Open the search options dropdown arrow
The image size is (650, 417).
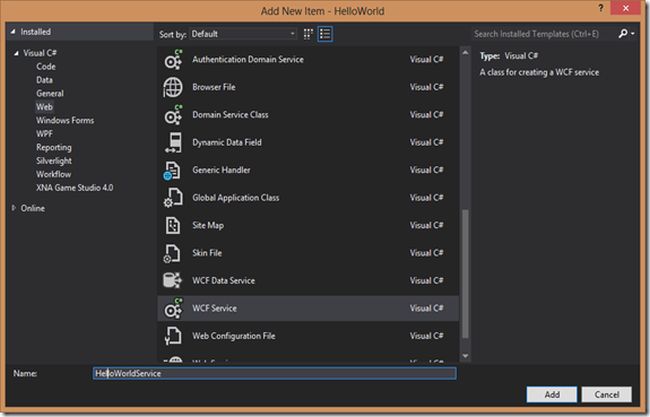click(x=633, y=34)
